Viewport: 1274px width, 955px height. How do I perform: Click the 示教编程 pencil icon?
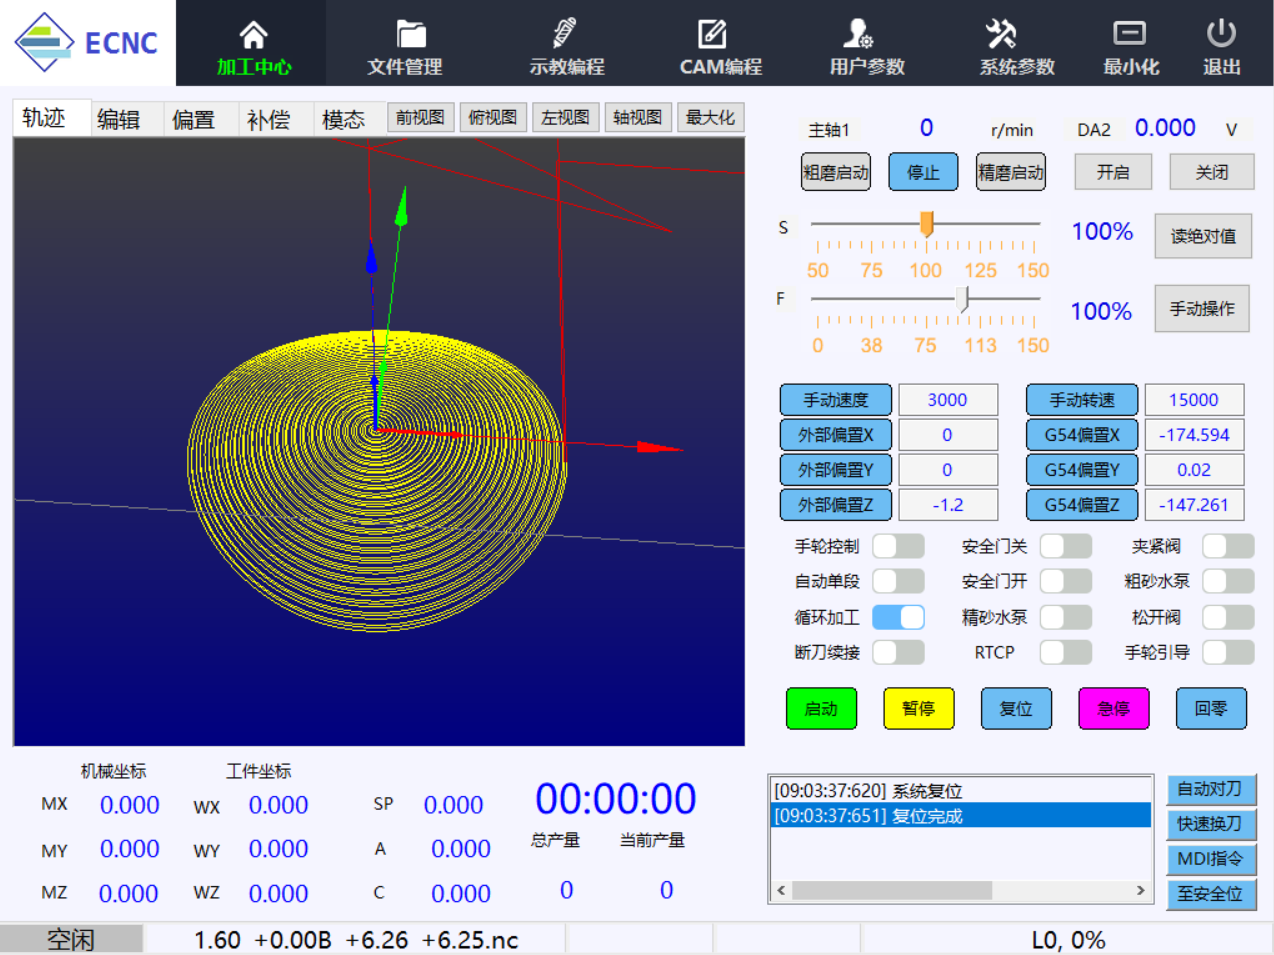coord(565,34)
